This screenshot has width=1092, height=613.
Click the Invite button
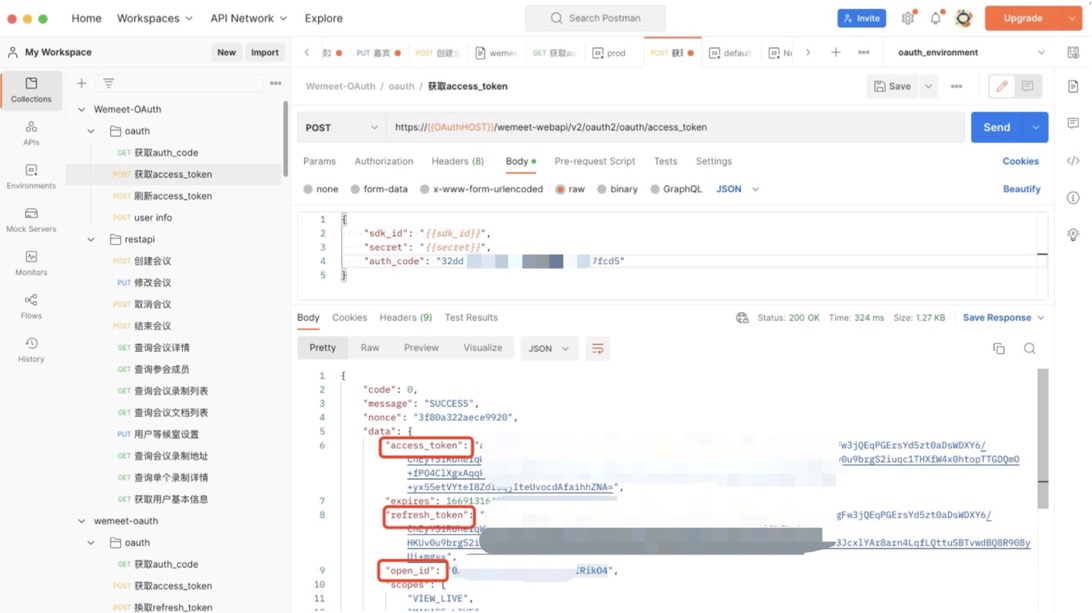(861, 18)
